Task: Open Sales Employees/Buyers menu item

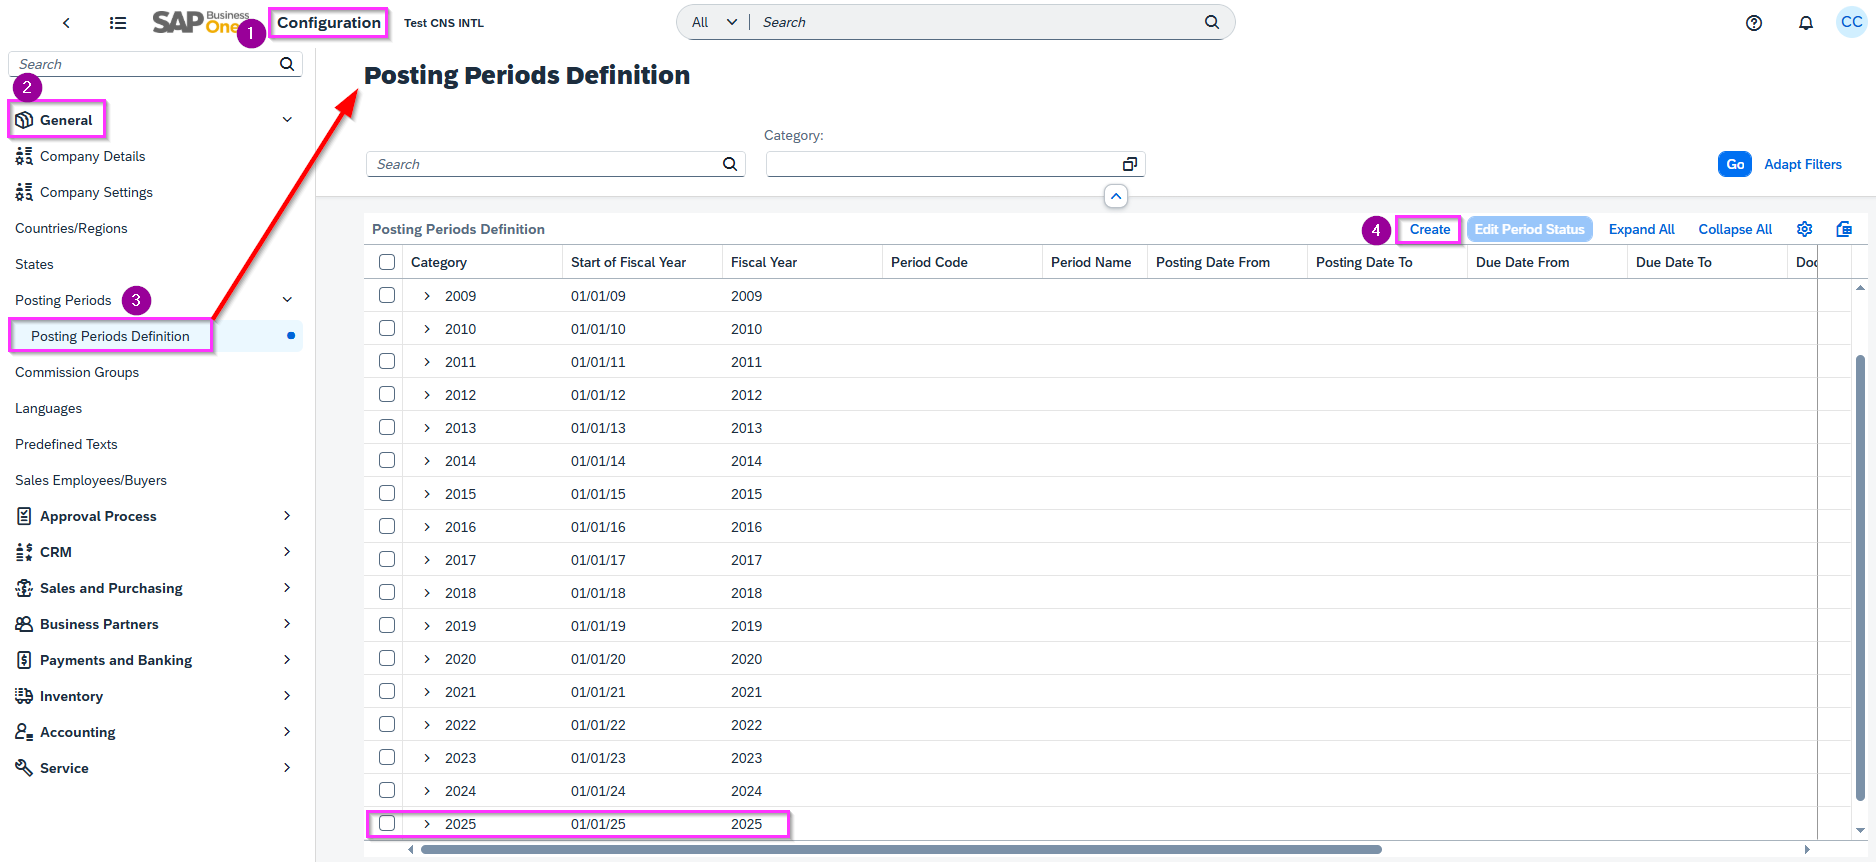Action: pyautogui.click(x=91, y=480)
